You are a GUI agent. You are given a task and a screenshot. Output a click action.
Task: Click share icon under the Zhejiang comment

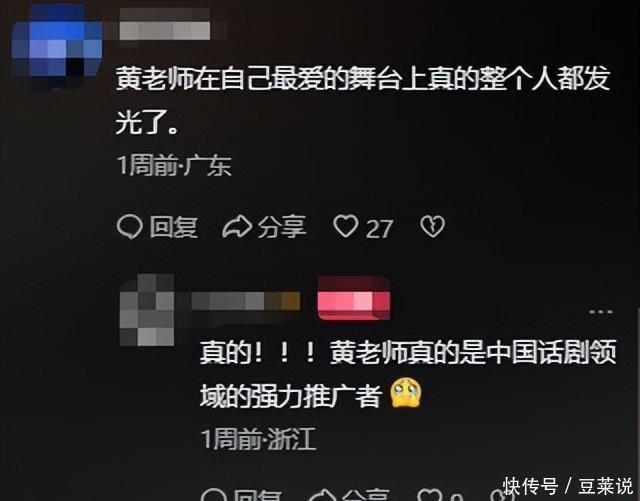coord(323,494)
